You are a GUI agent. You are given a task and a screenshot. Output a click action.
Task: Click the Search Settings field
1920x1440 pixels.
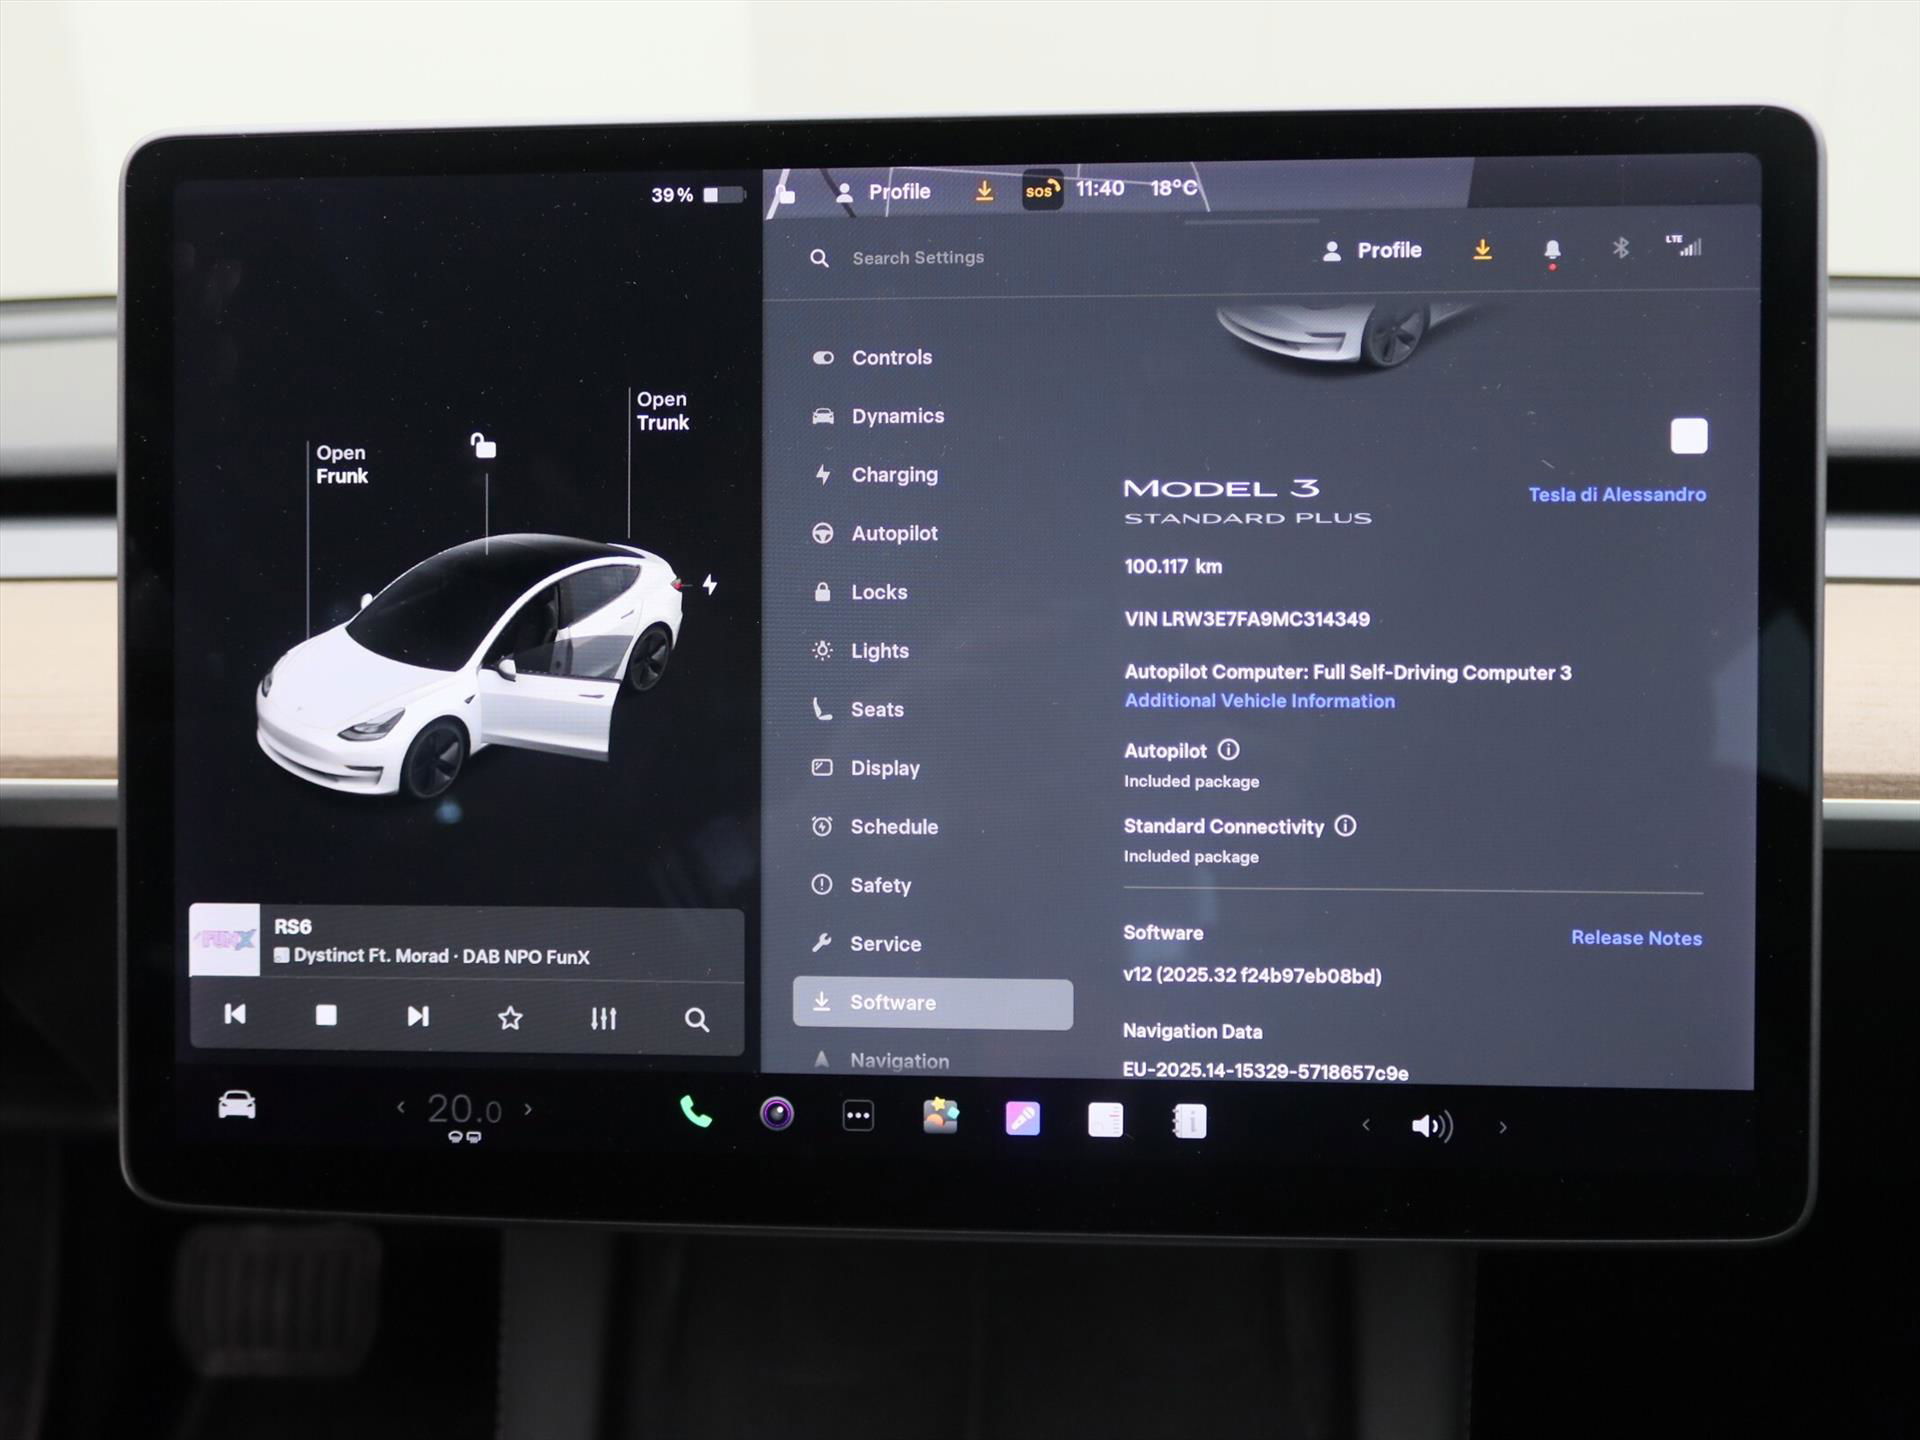coord(917,258)
